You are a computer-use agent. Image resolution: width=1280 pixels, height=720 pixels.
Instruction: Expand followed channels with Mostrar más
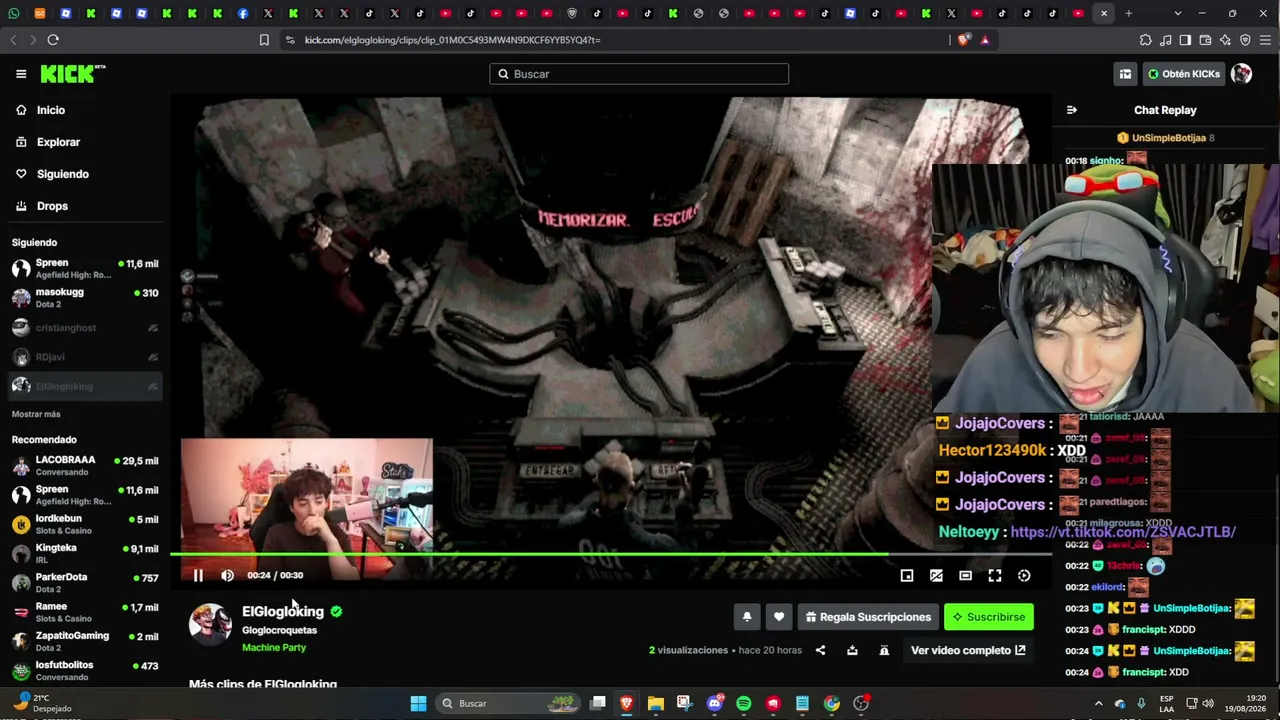[x=36, y=414]
